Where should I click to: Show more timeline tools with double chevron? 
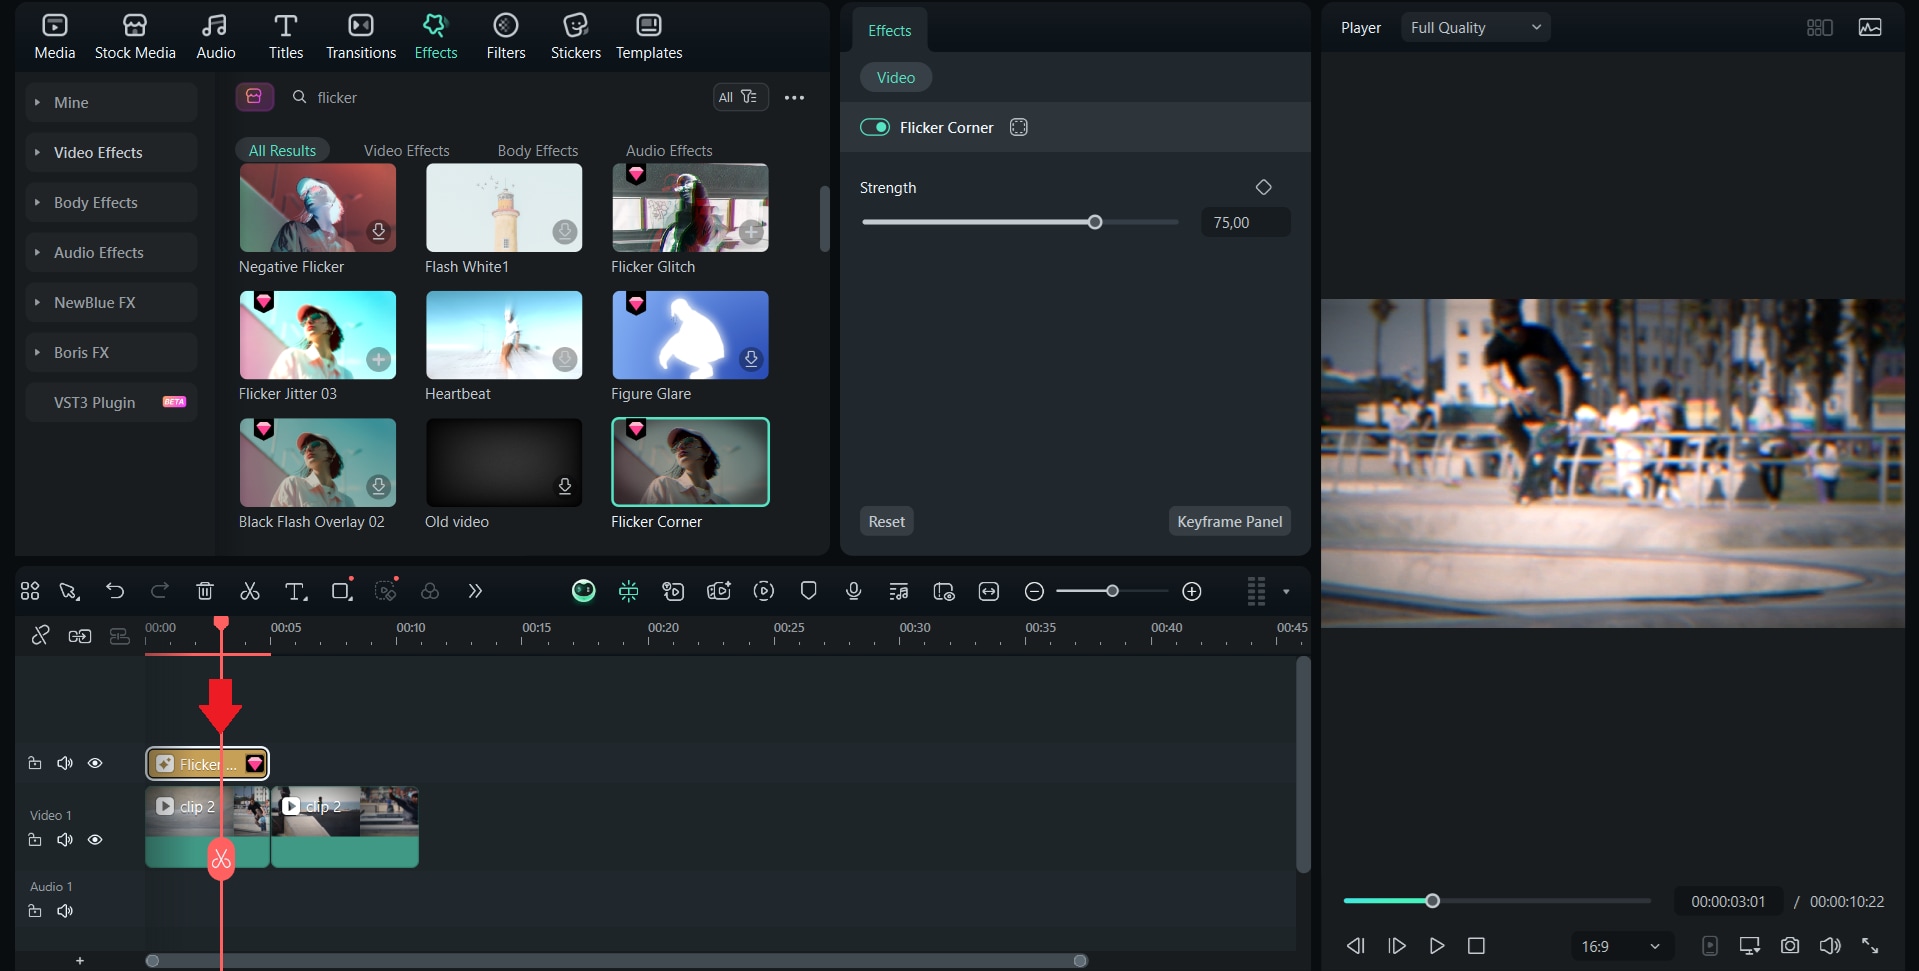(475, 591)
